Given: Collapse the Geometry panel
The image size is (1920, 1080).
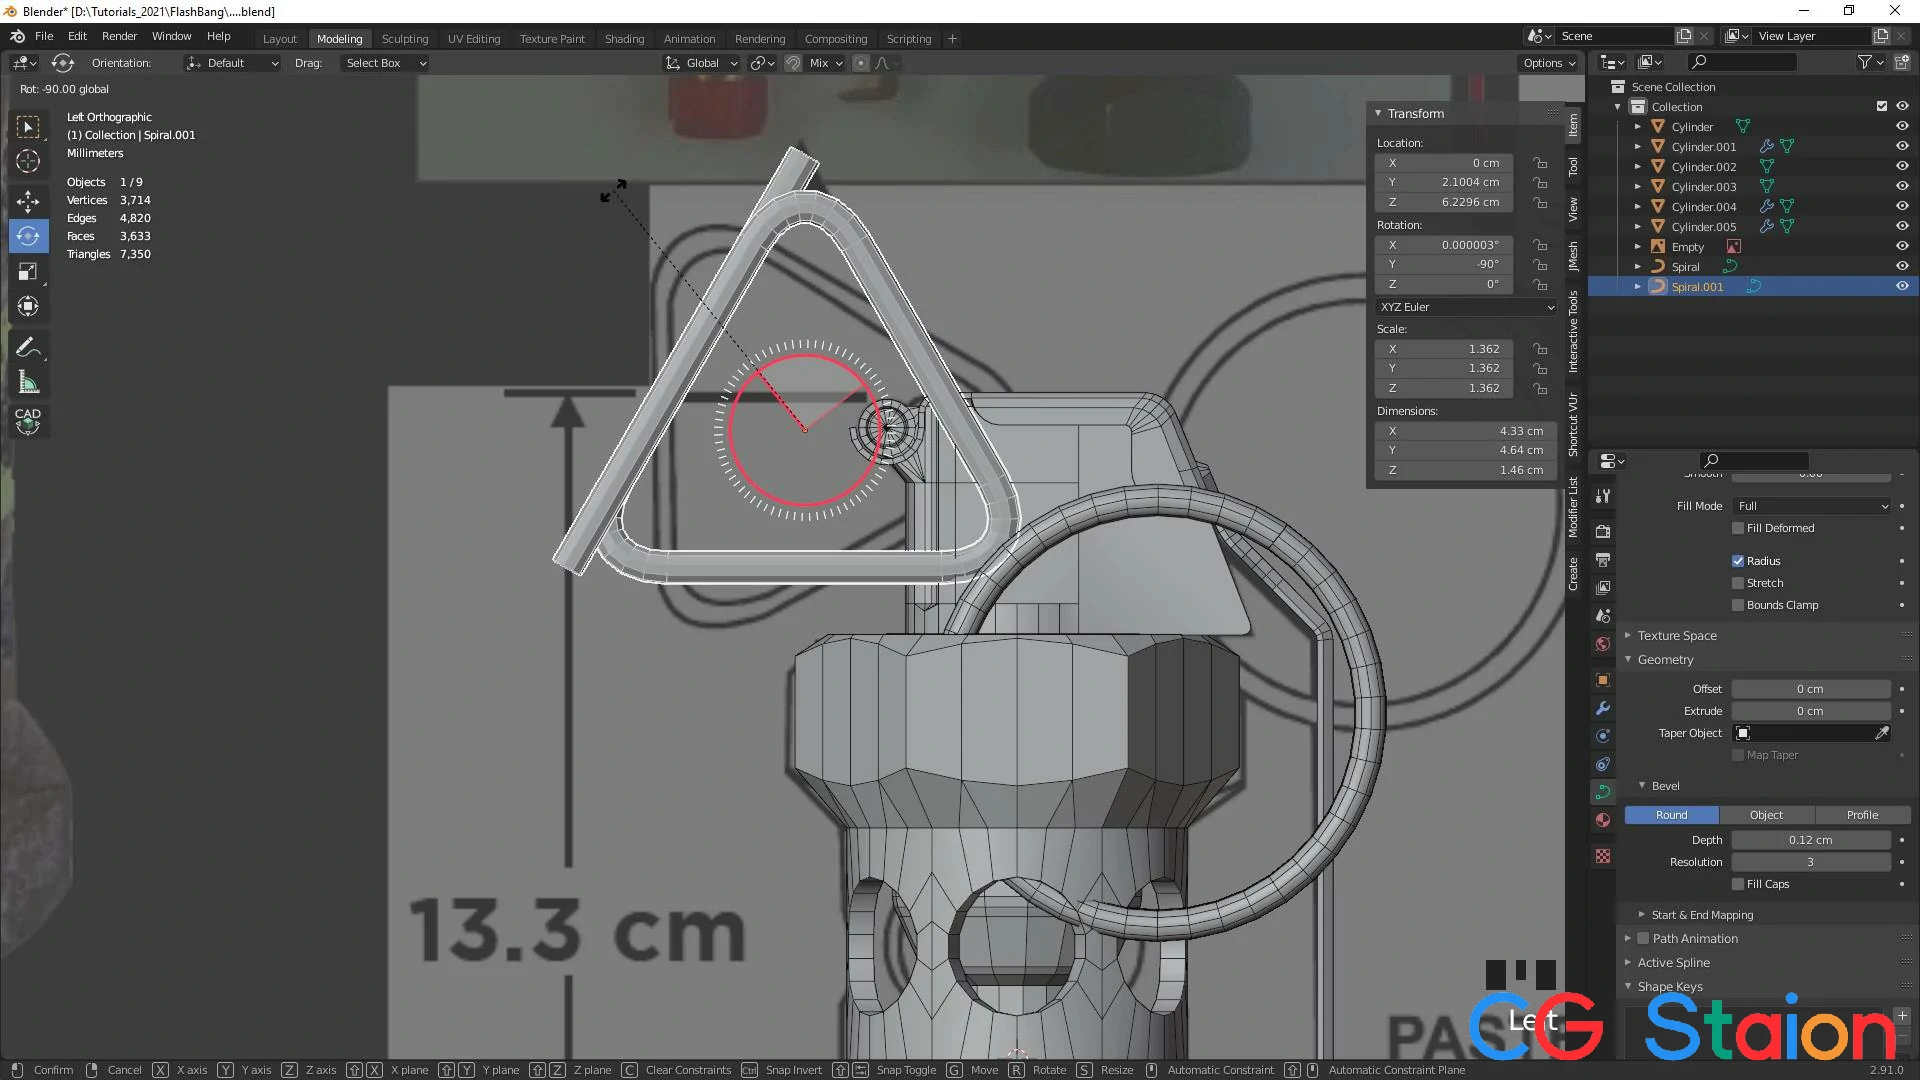Looking at the screenshot, I should point(1627,660).
